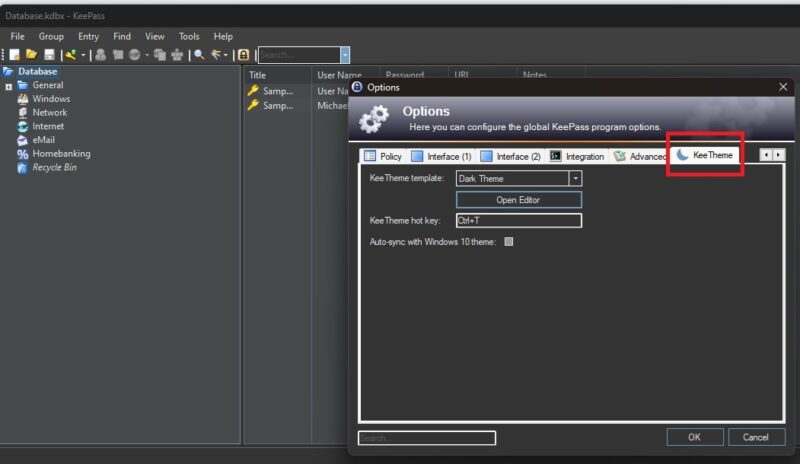Open the Help menu

pyautogui.click(x=223, y=36)
